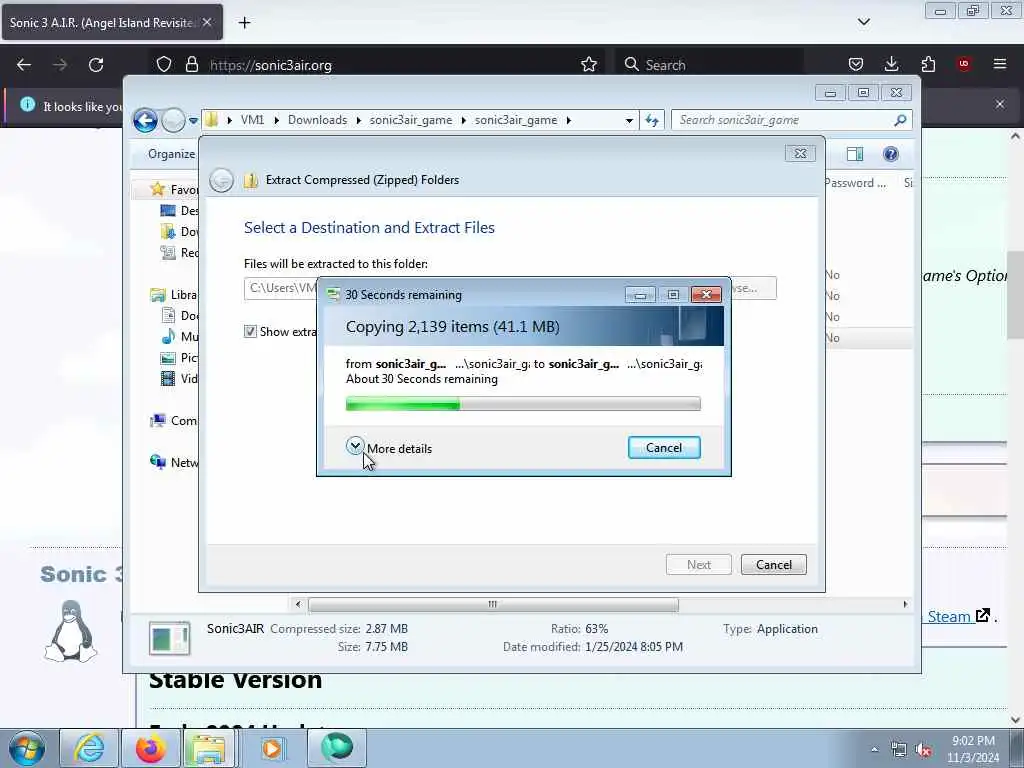Click the Firefox Search box
Viewport: 1024px width, 768px height.
pyautogui.click(x=710, y=65)
